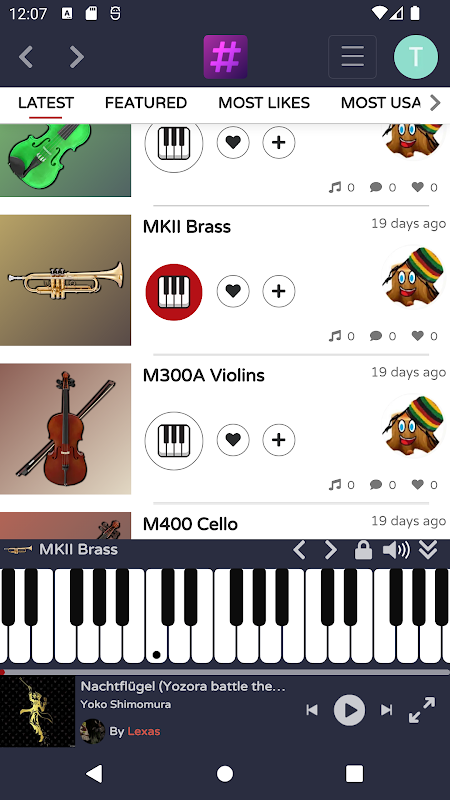The image size is (450, 800).
Task: Like the M300A Violins instrument
Action: point(233,440)
